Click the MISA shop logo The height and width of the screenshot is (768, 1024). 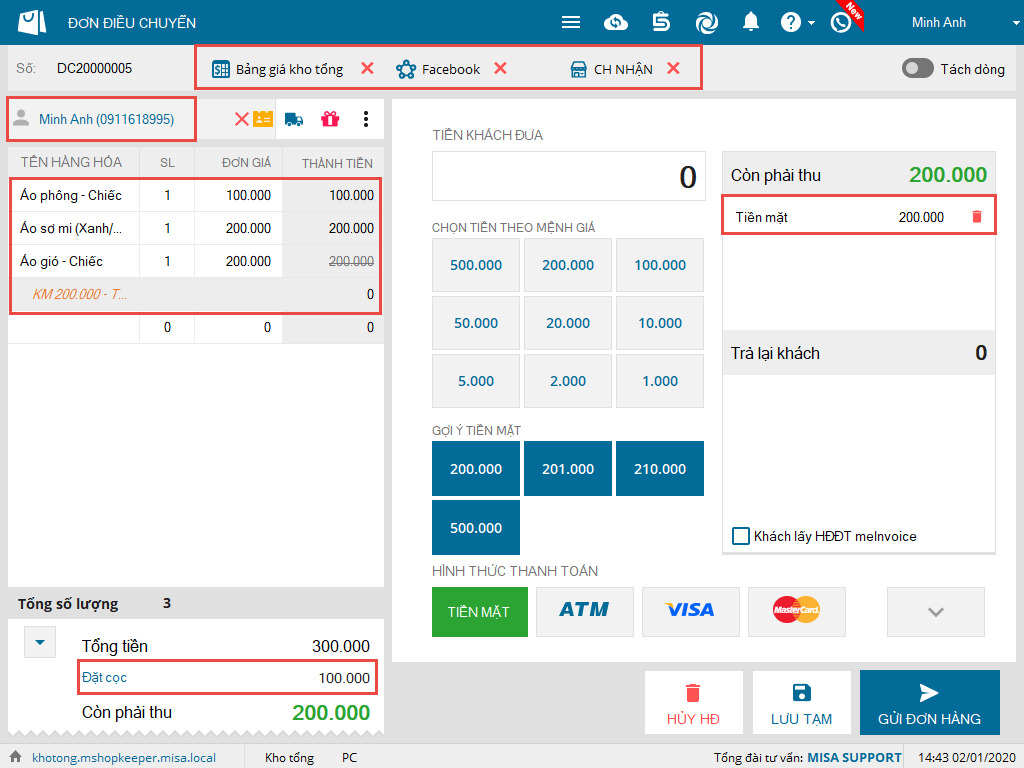(x=31, y=22)
